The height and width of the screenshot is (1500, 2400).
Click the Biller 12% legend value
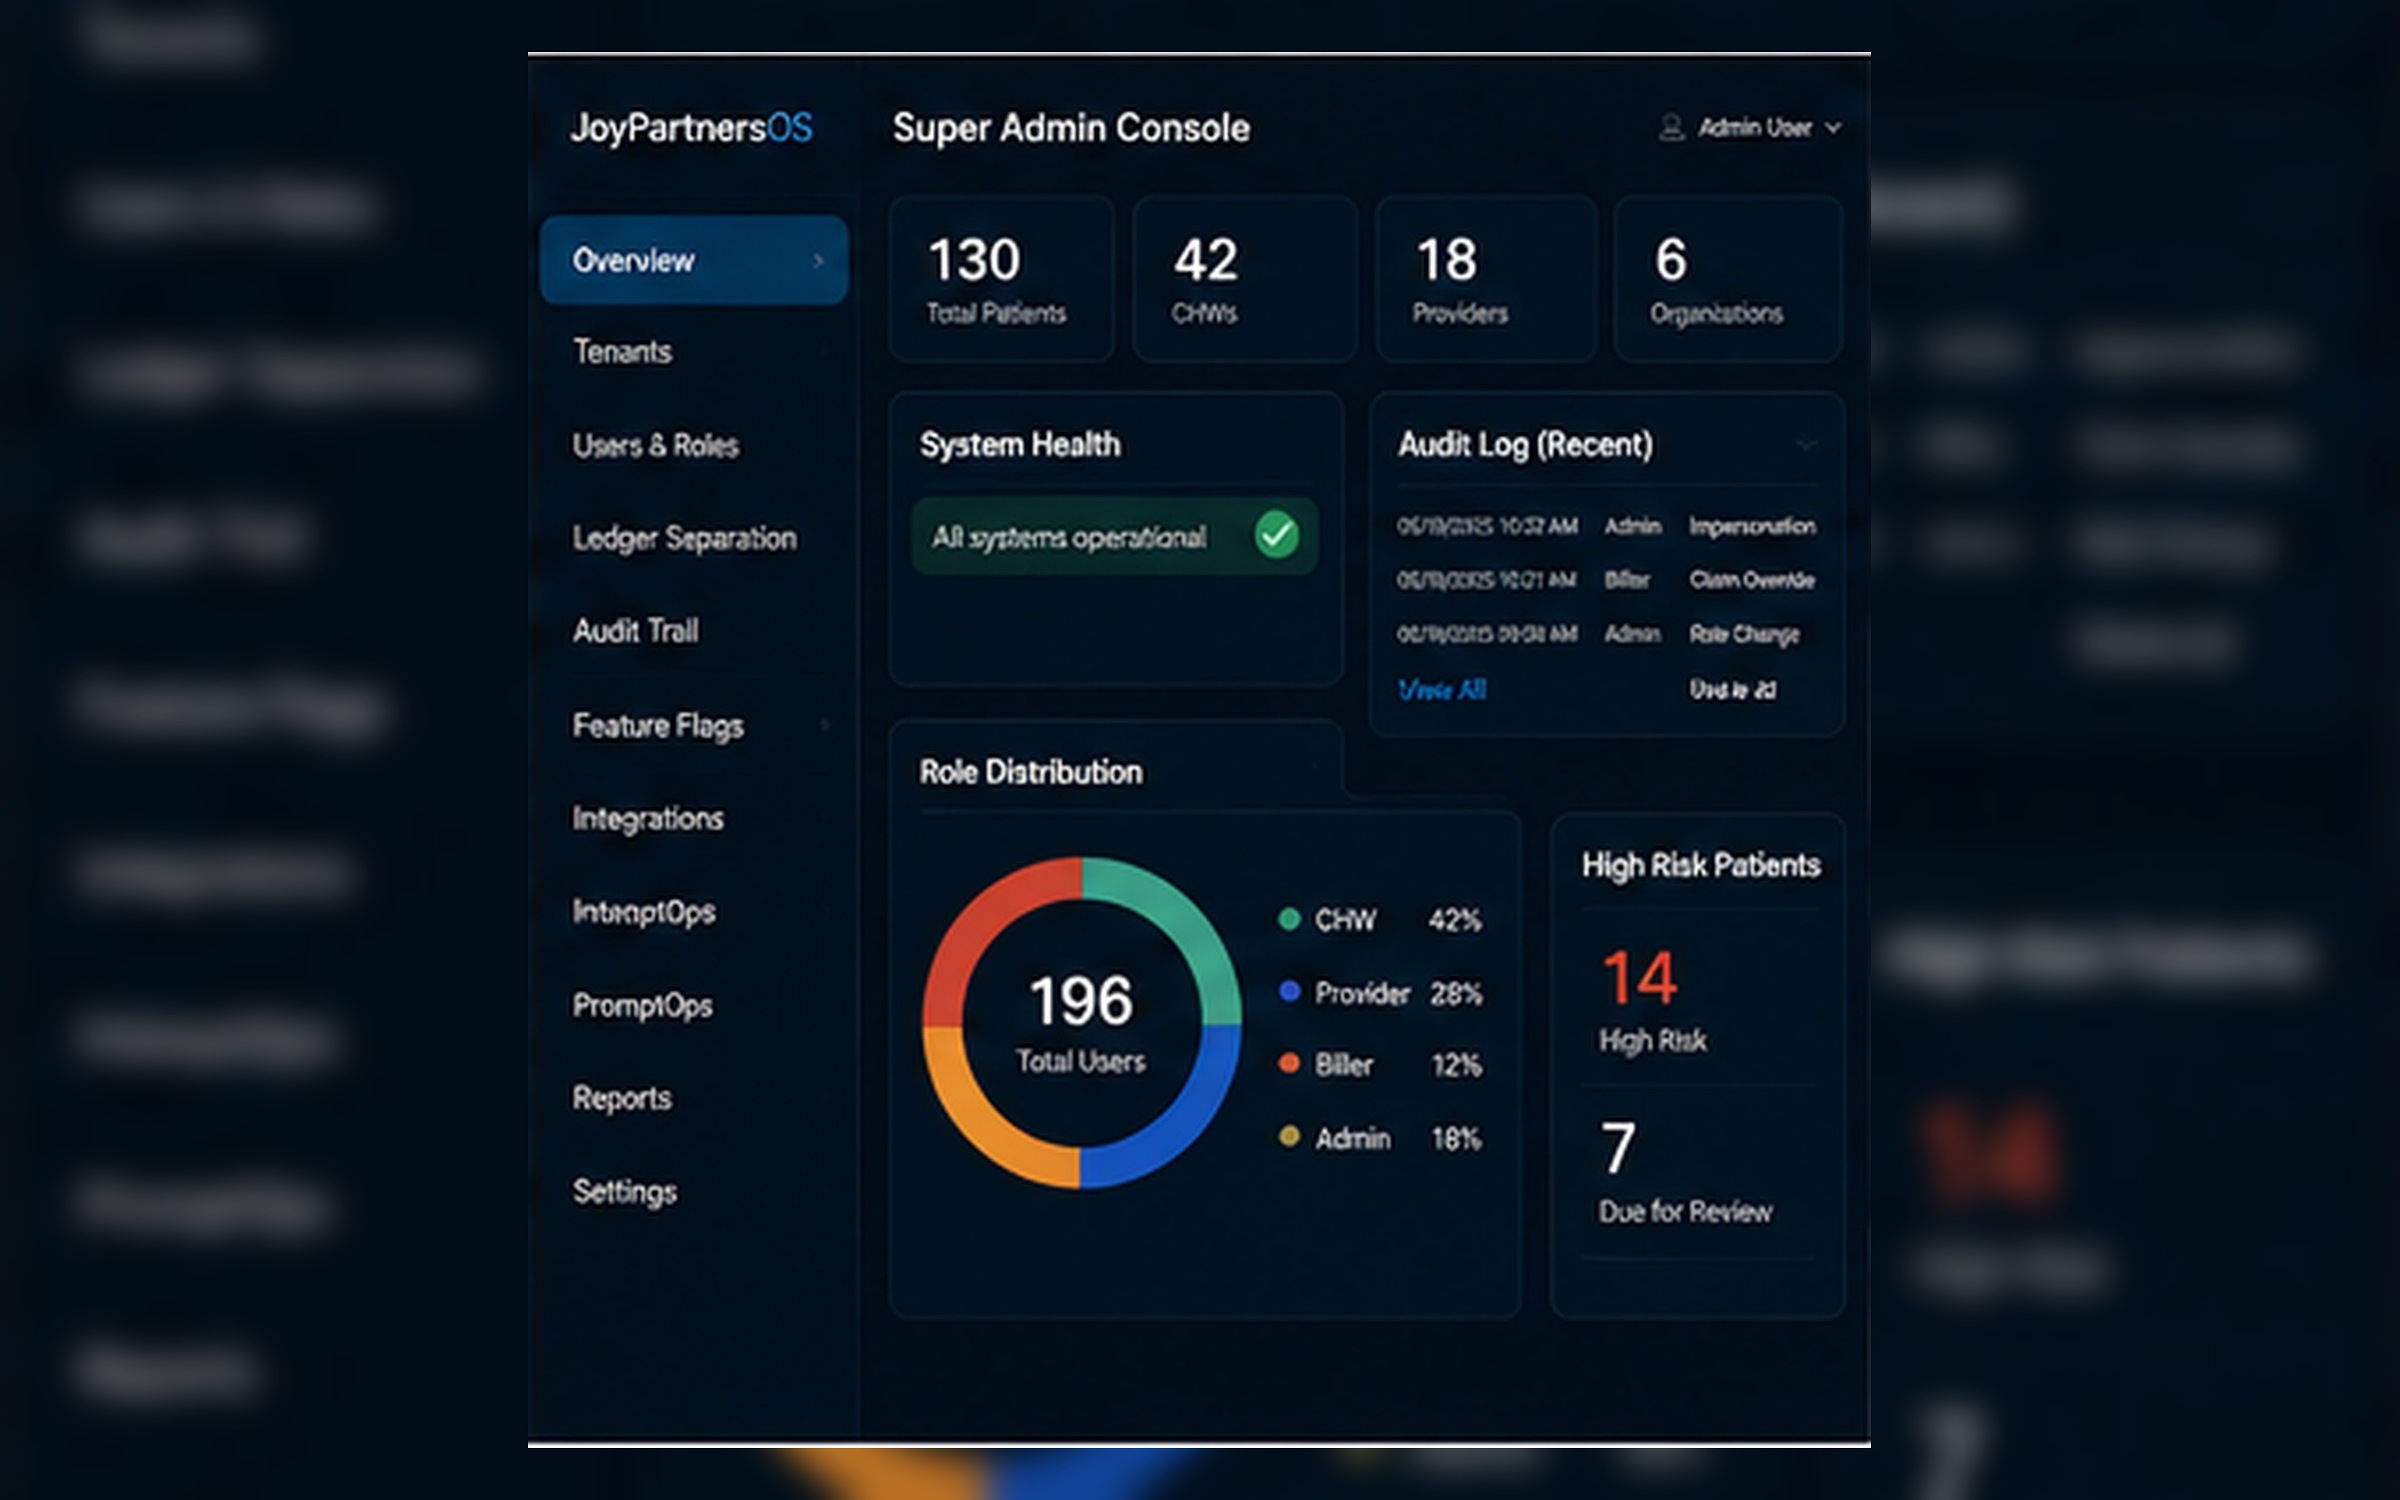(1456, 1065)
